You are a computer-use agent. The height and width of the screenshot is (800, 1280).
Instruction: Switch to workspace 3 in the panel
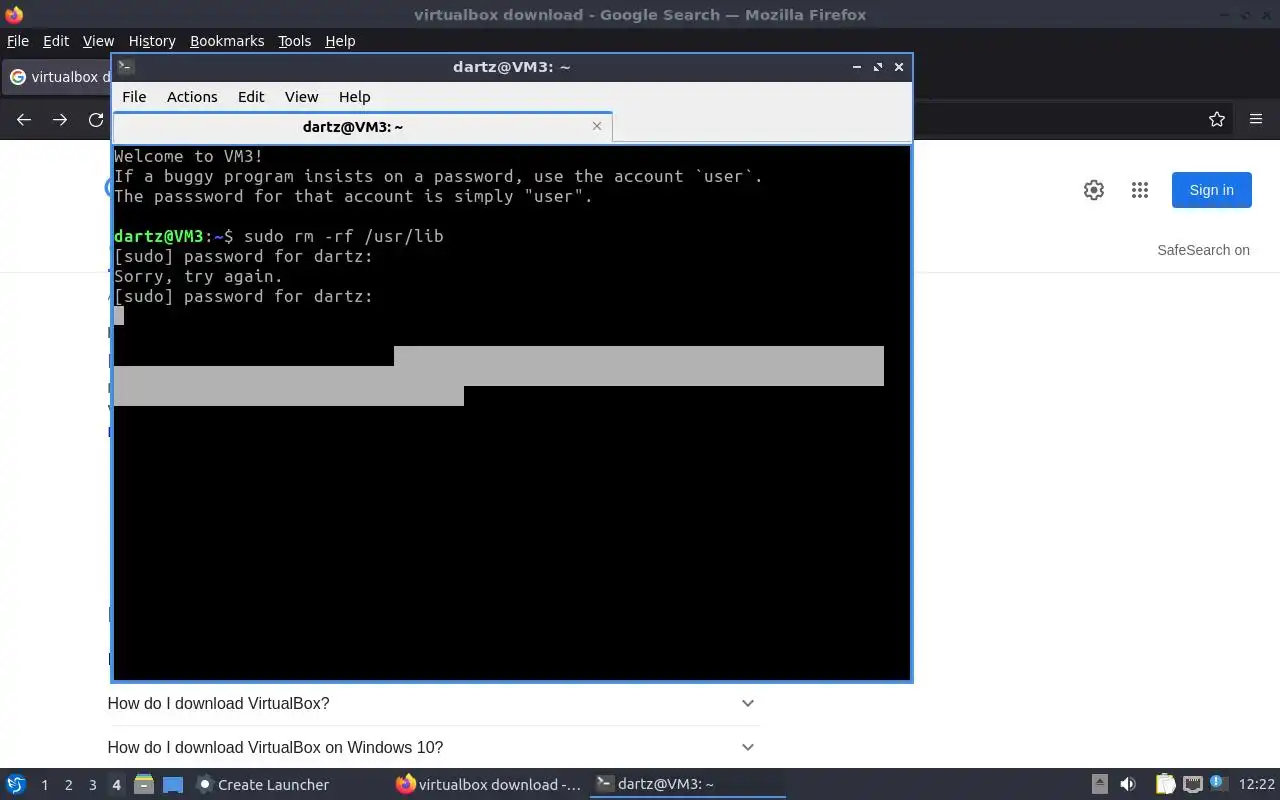tap(92, 785)
